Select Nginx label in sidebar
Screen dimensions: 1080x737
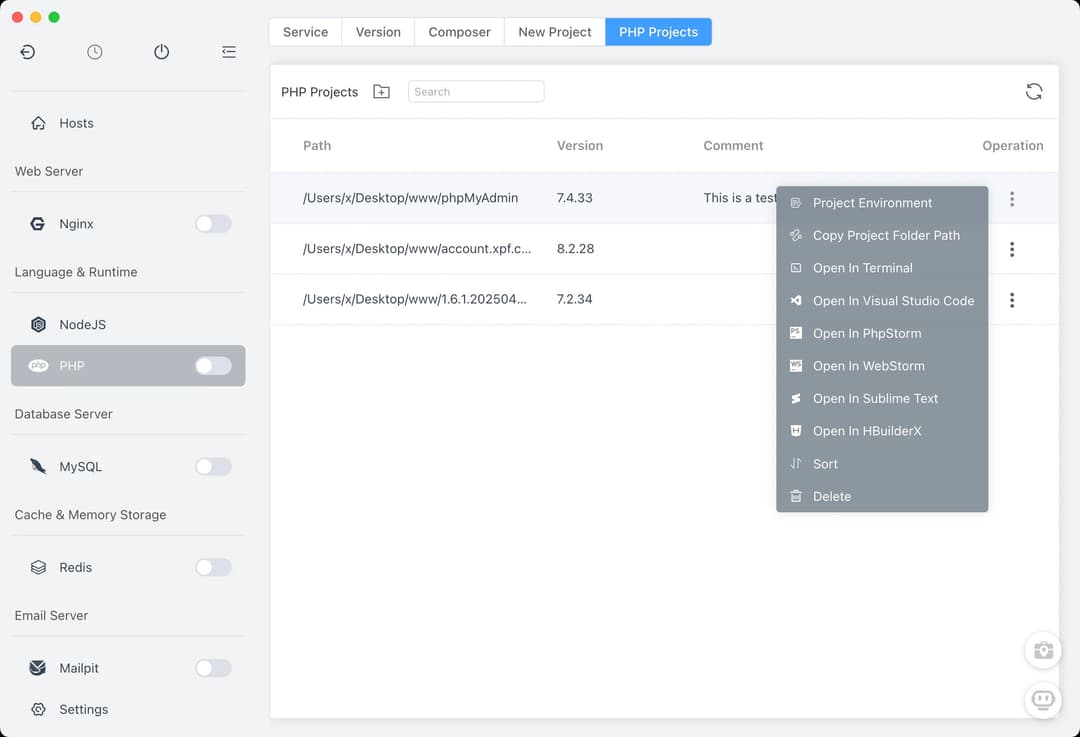tap(76, 224)
